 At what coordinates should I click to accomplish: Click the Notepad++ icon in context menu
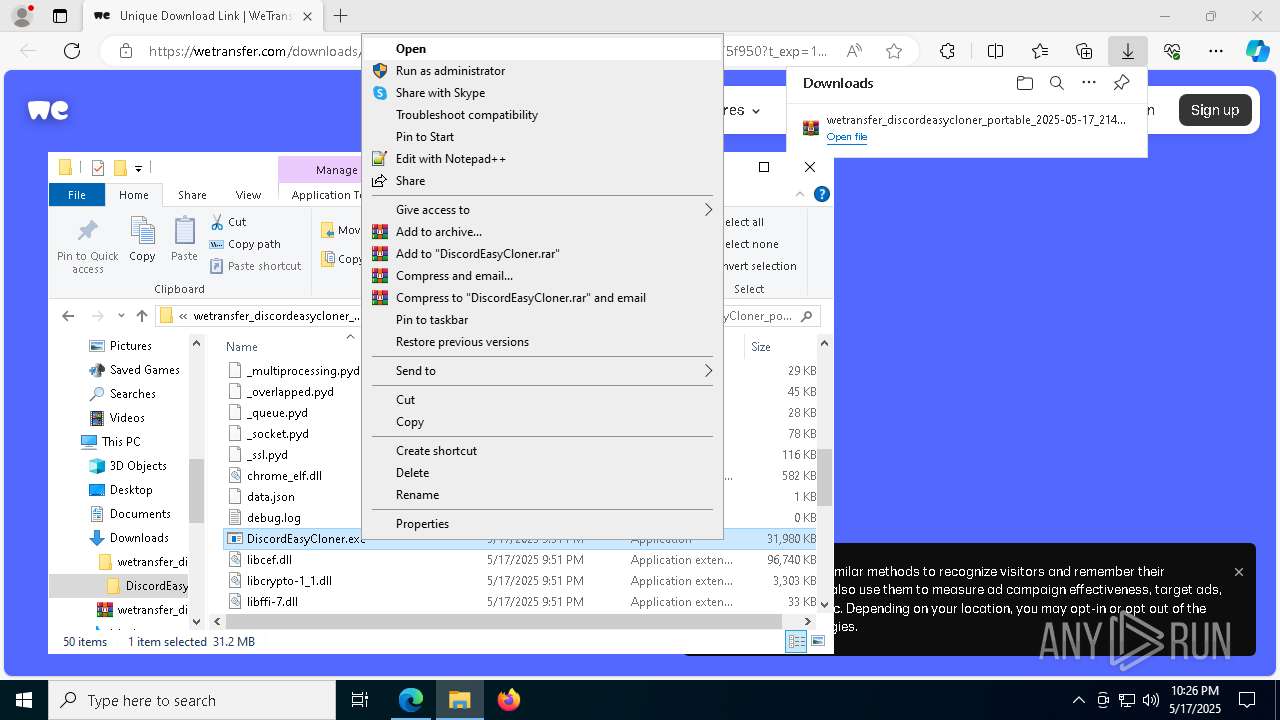(379, 158)
